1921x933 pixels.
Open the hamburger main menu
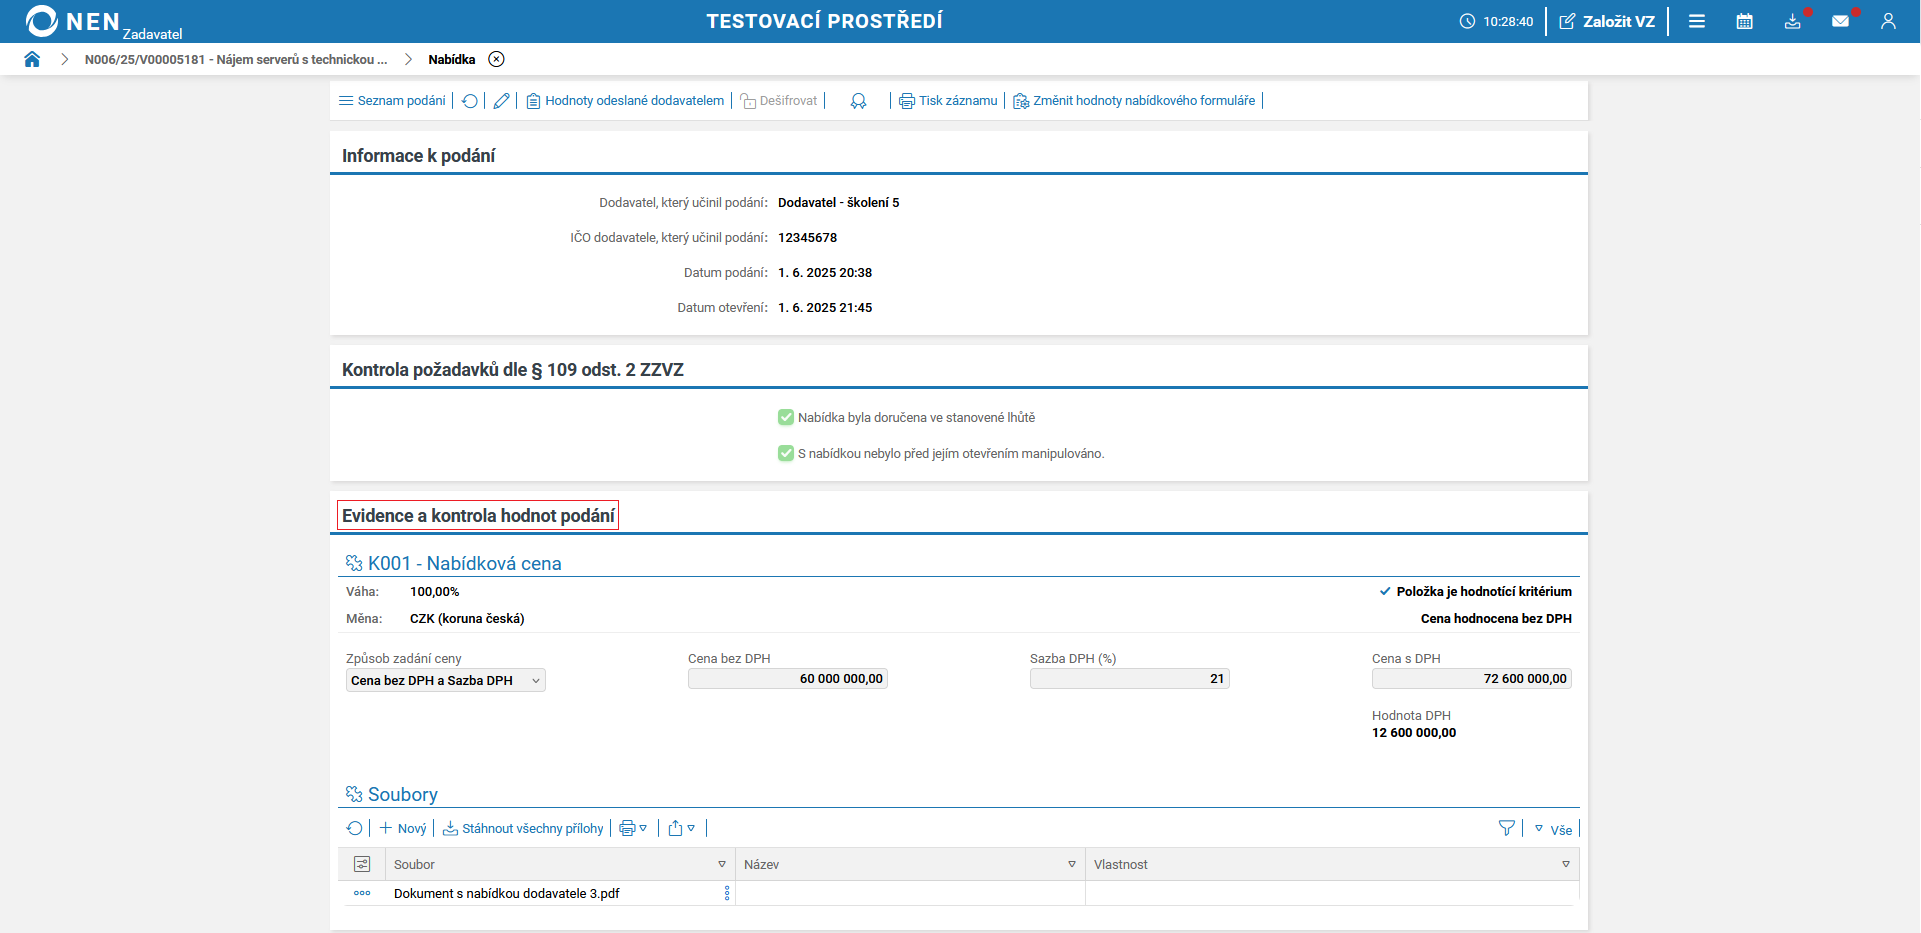pos(1697,21)
